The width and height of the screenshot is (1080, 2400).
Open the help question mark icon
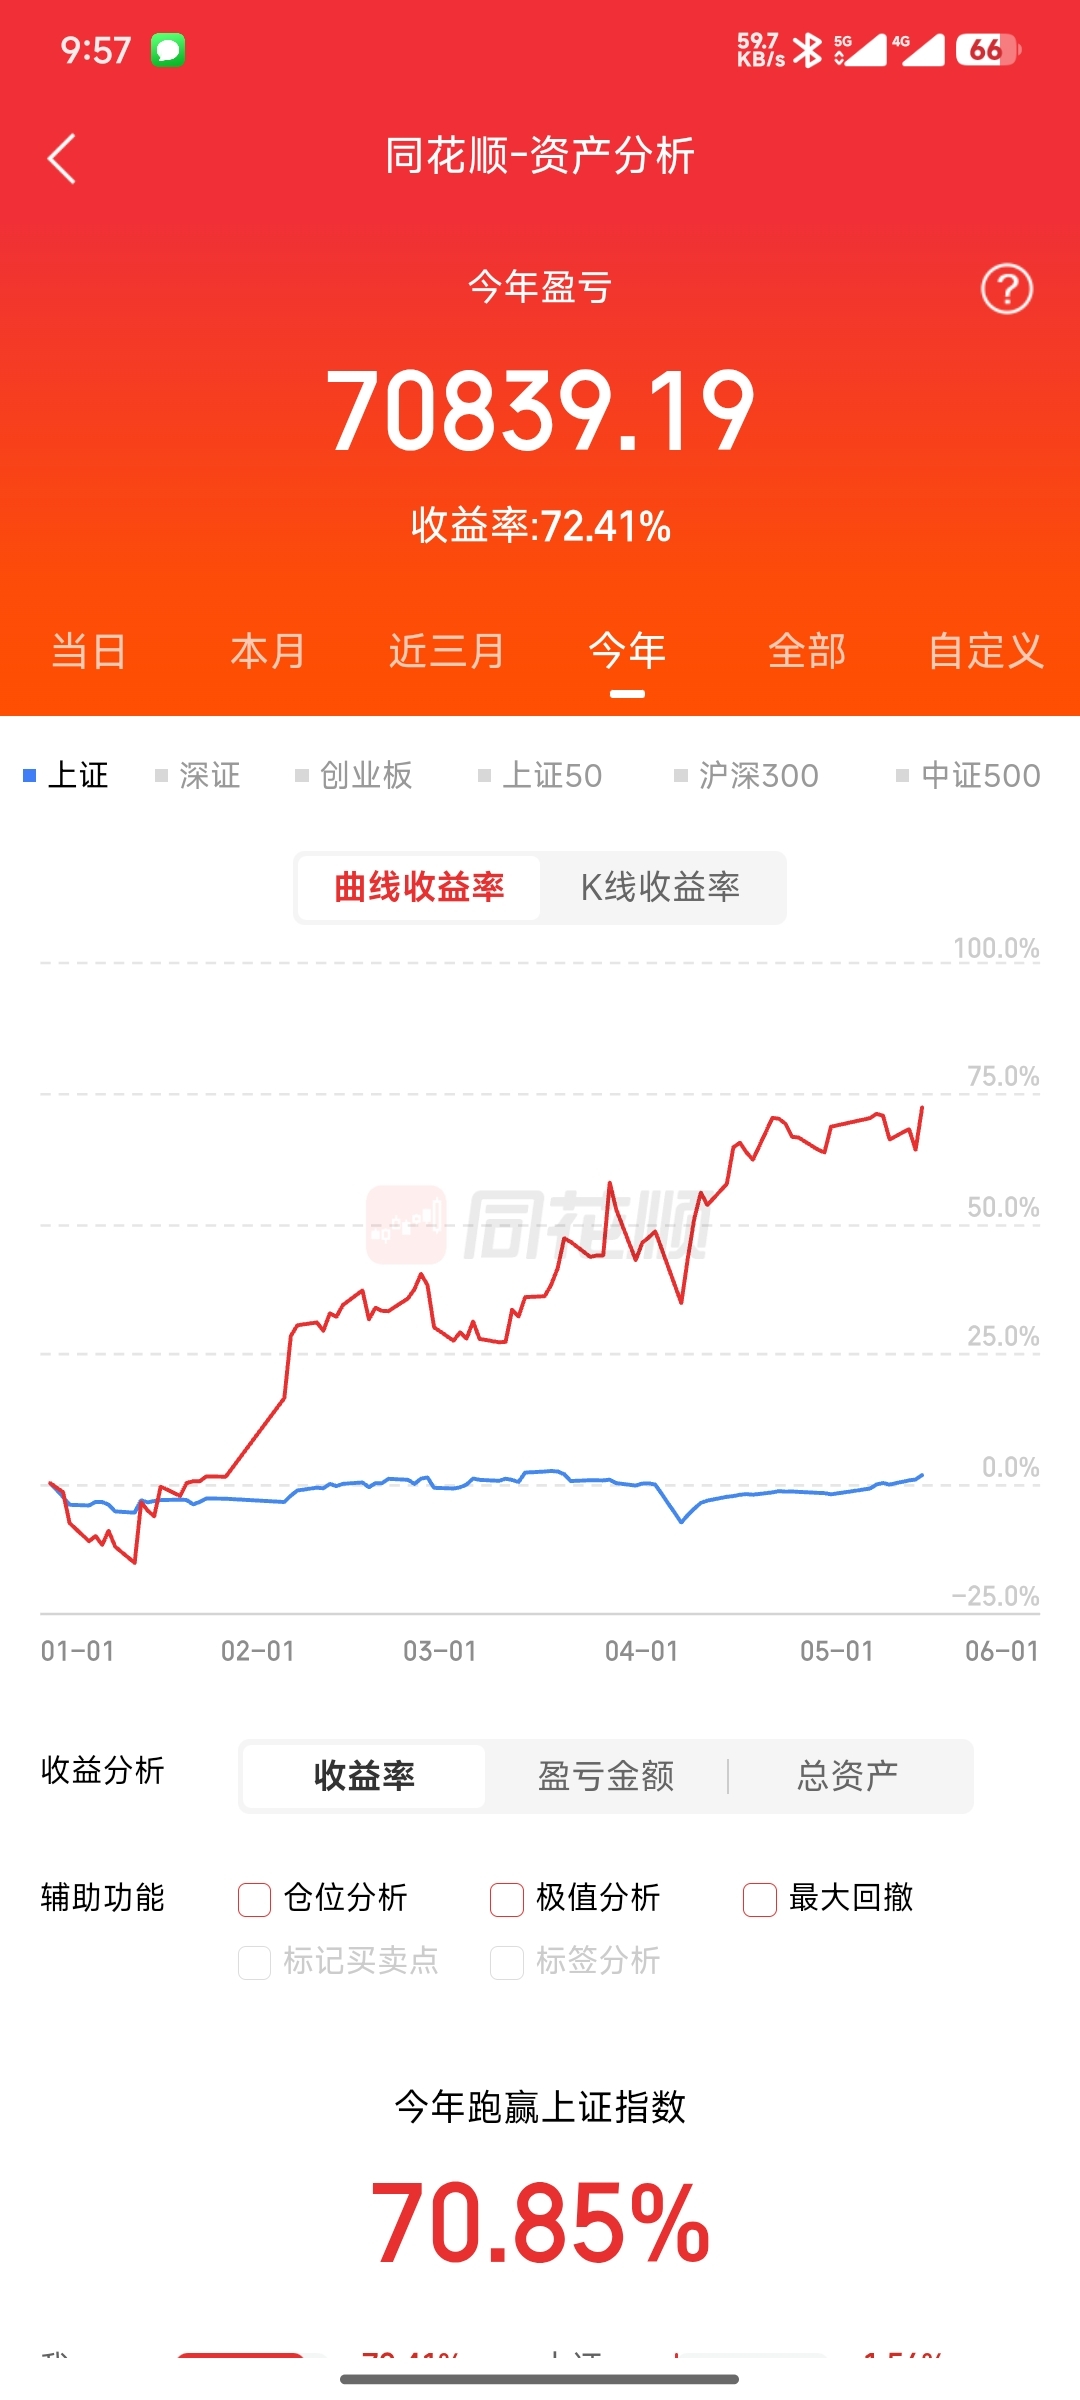point(1006,289)
